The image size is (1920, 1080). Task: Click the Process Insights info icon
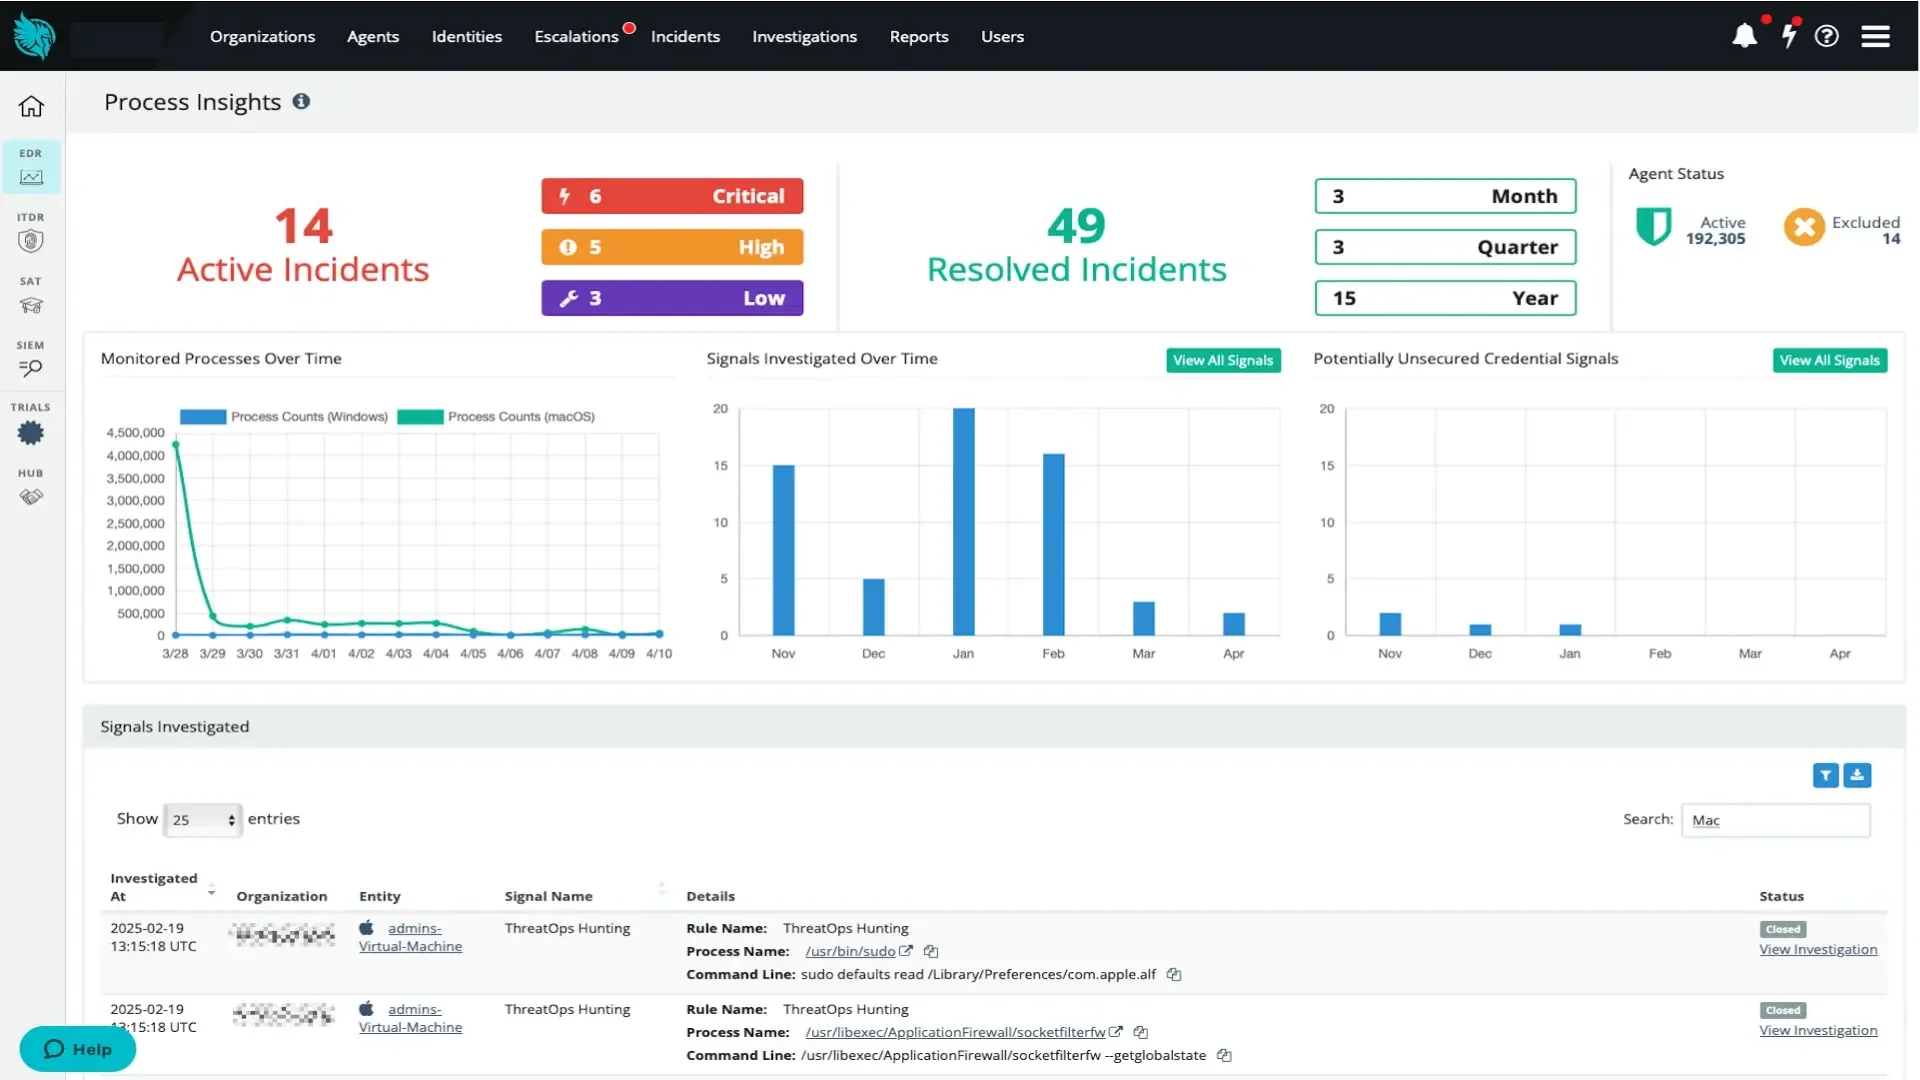click(301, 101)
